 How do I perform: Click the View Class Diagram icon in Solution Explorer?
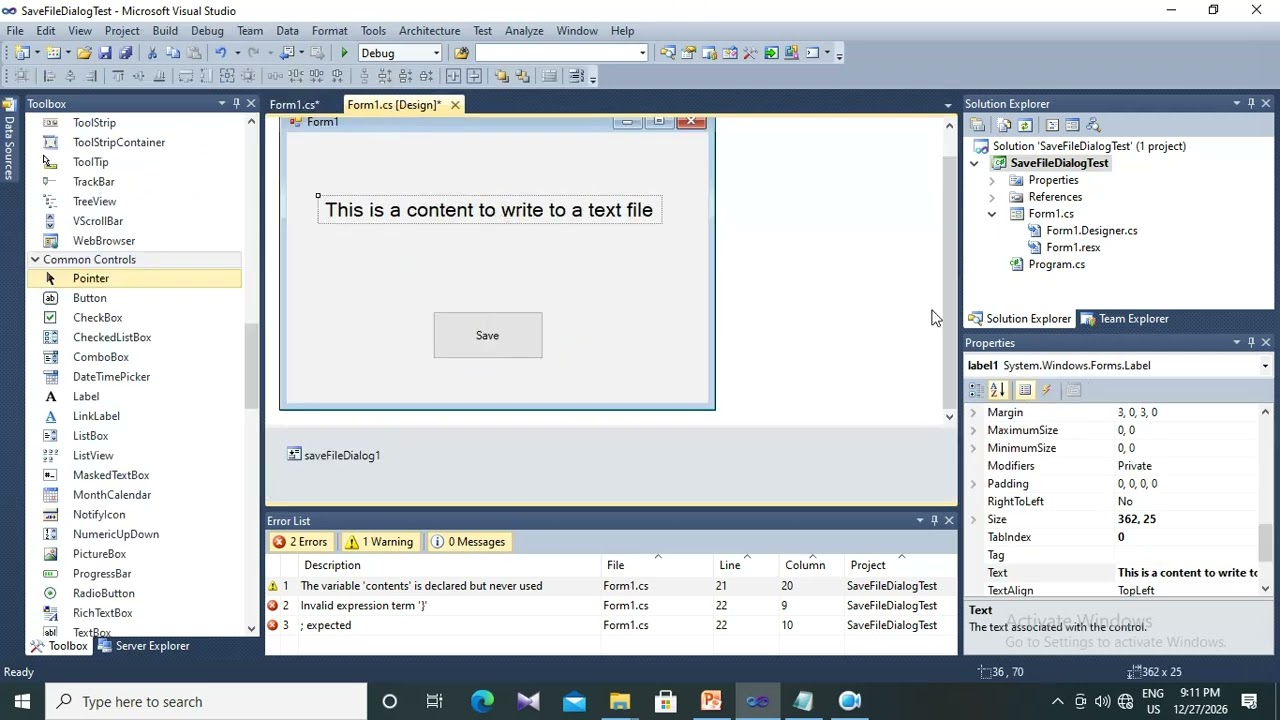click(1093, 125)
